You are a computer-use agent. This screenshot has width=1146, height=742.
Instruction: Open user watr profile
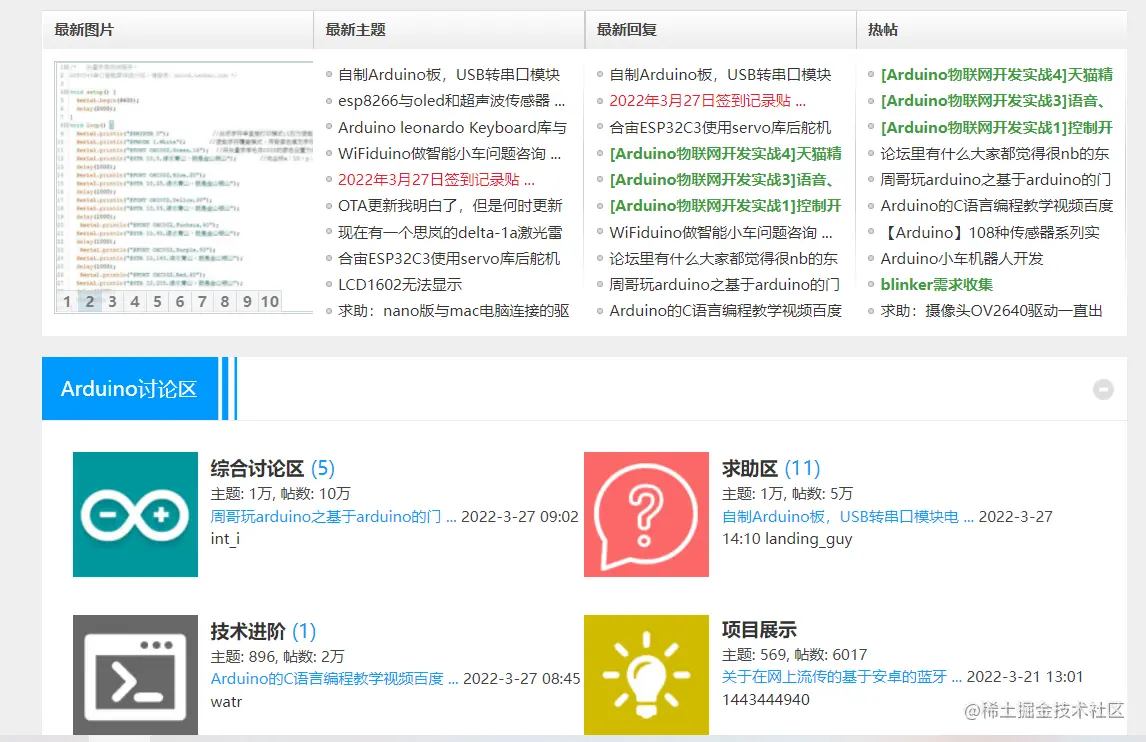[226, 702]
